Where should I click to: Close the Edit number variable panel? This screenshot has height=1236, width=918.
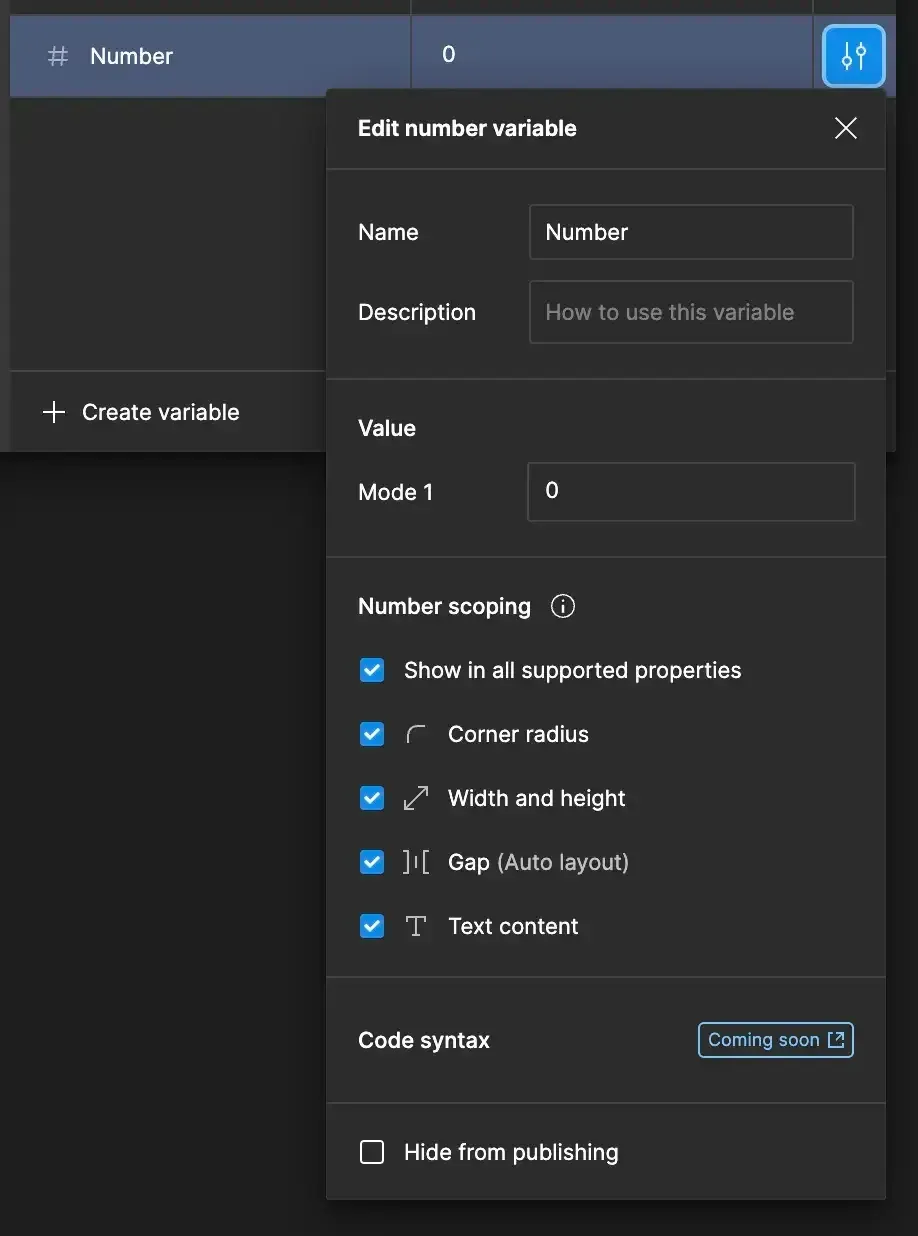click(x=846, y=128)
